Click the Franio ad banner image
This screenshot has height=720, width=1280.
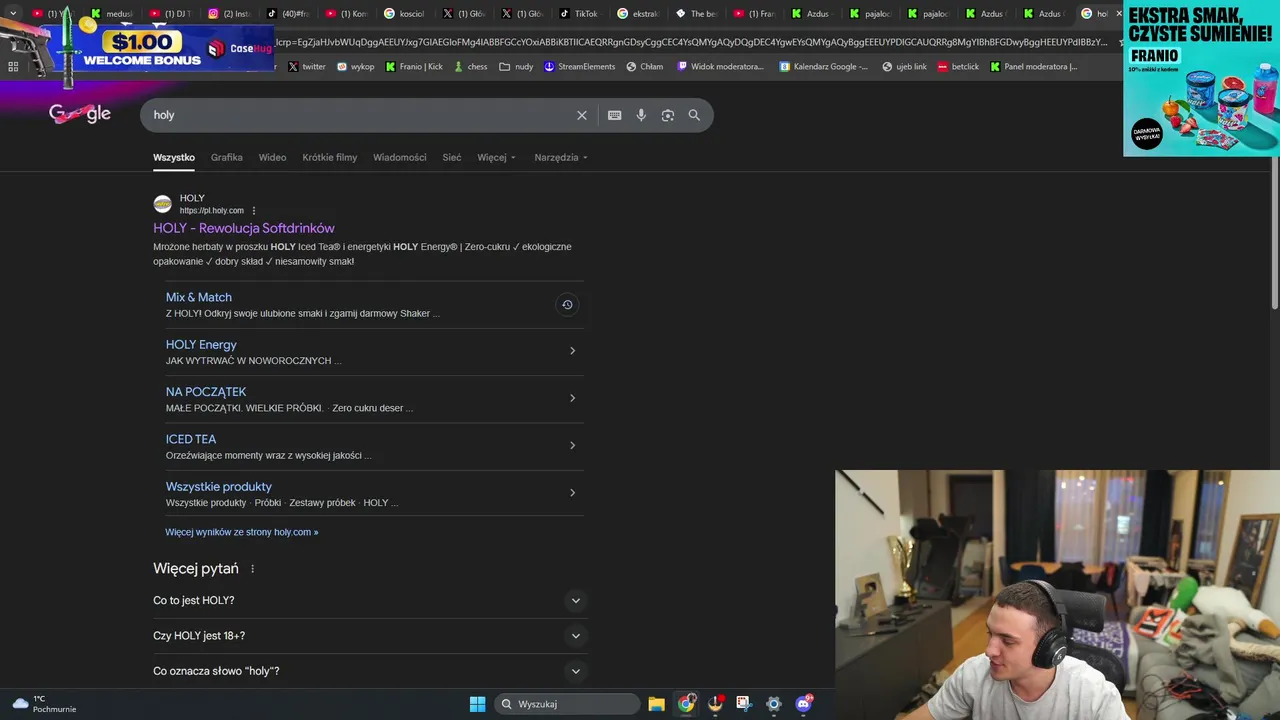(1201, 79)
